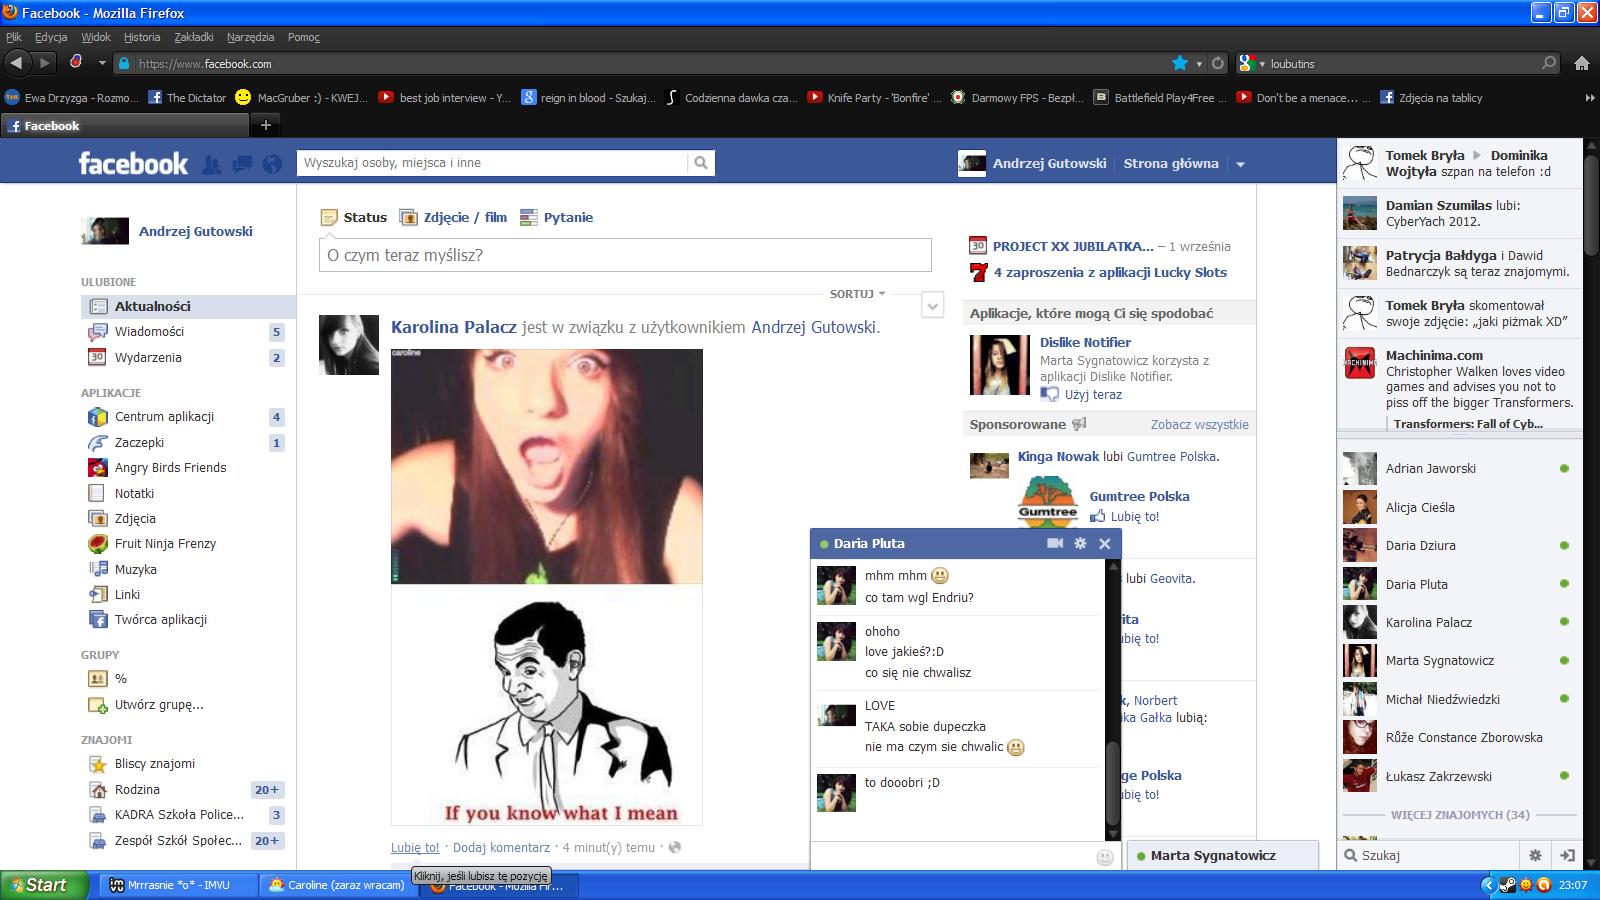The image size is (1600, 900).
Task: Open 4 zaproszenia z aplikacji Lucky Slots
Action: pyautogui.click(x=1110, y=272)
